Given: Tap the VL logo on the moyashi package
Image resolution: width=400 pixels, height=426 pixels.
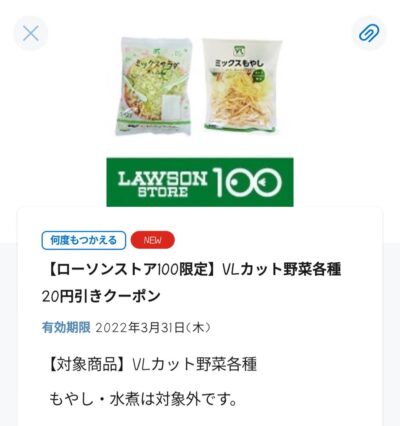Looking at the screenshot, I should coord(238,51).
